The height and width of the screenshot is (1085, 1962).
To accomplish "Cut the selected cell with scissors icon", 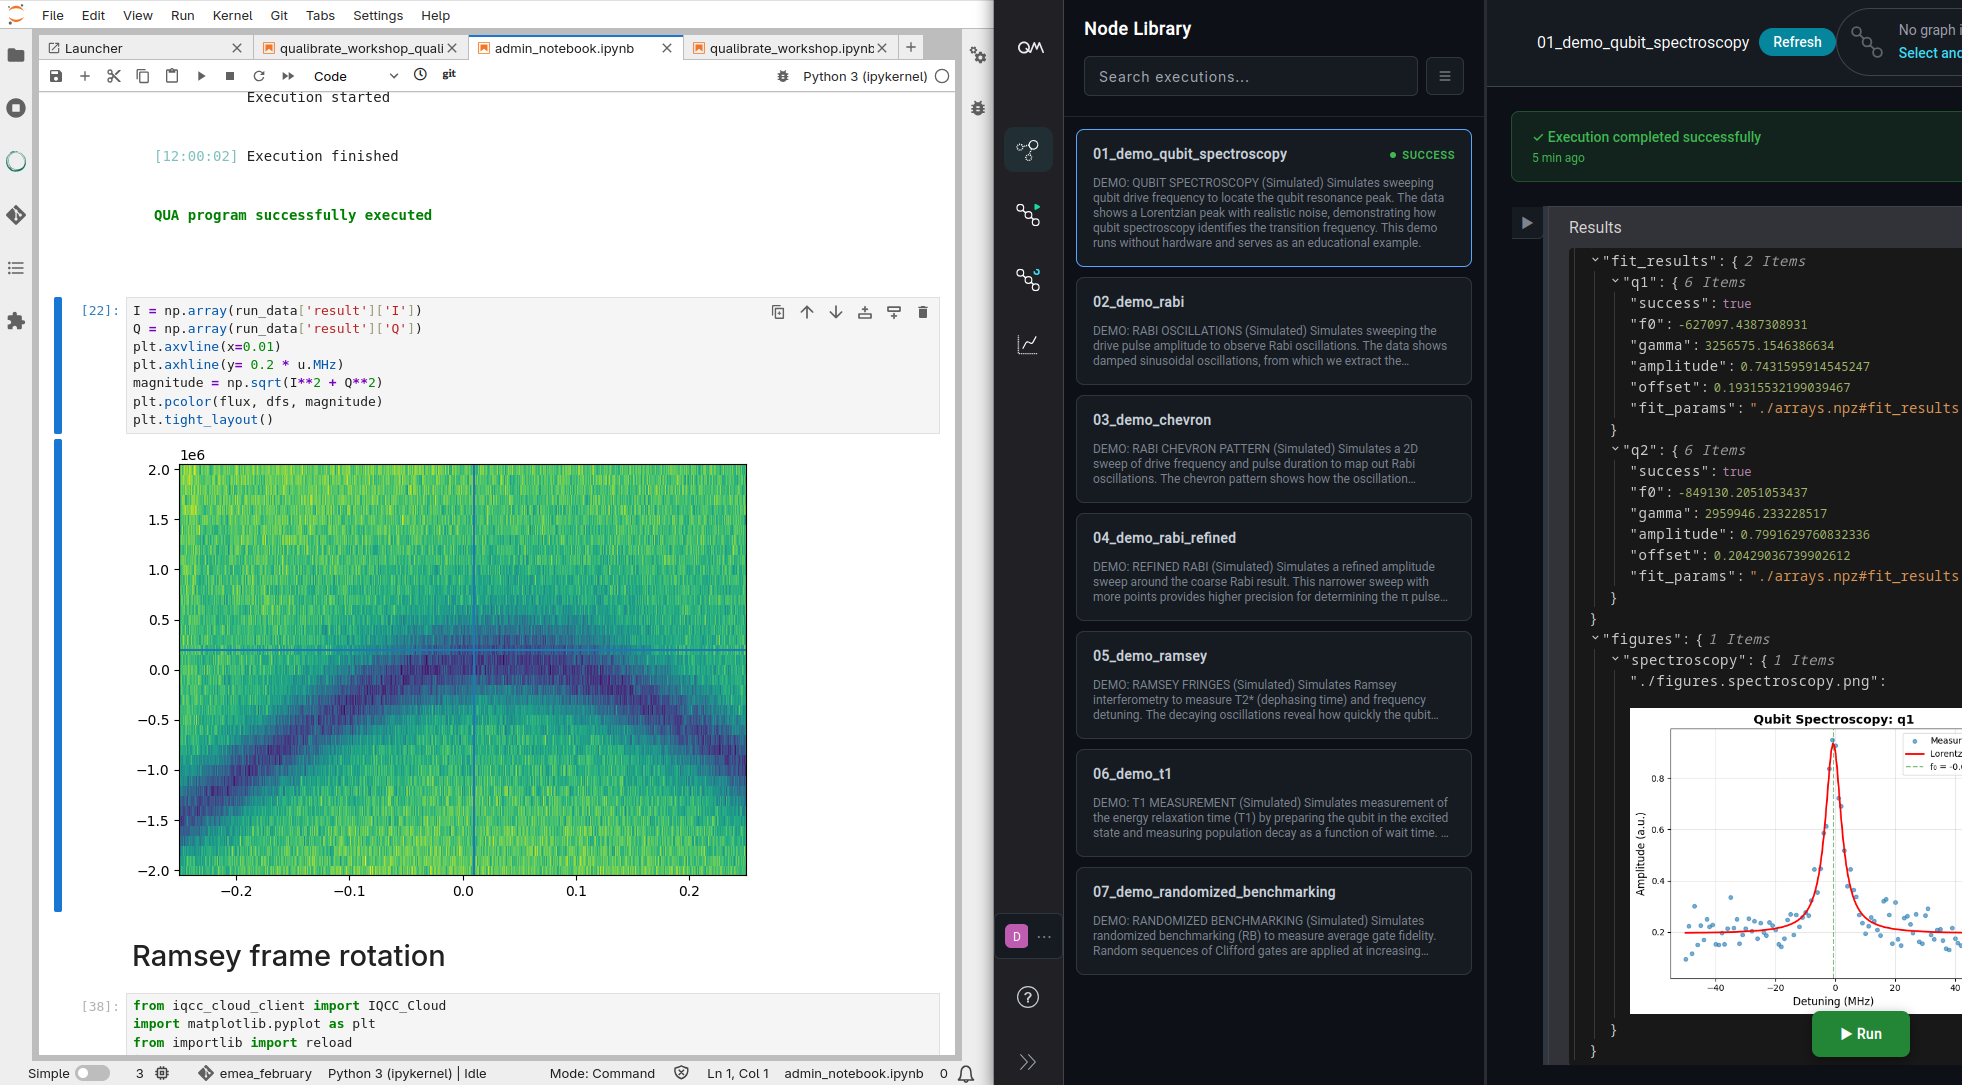I will (x=114, y=76).
